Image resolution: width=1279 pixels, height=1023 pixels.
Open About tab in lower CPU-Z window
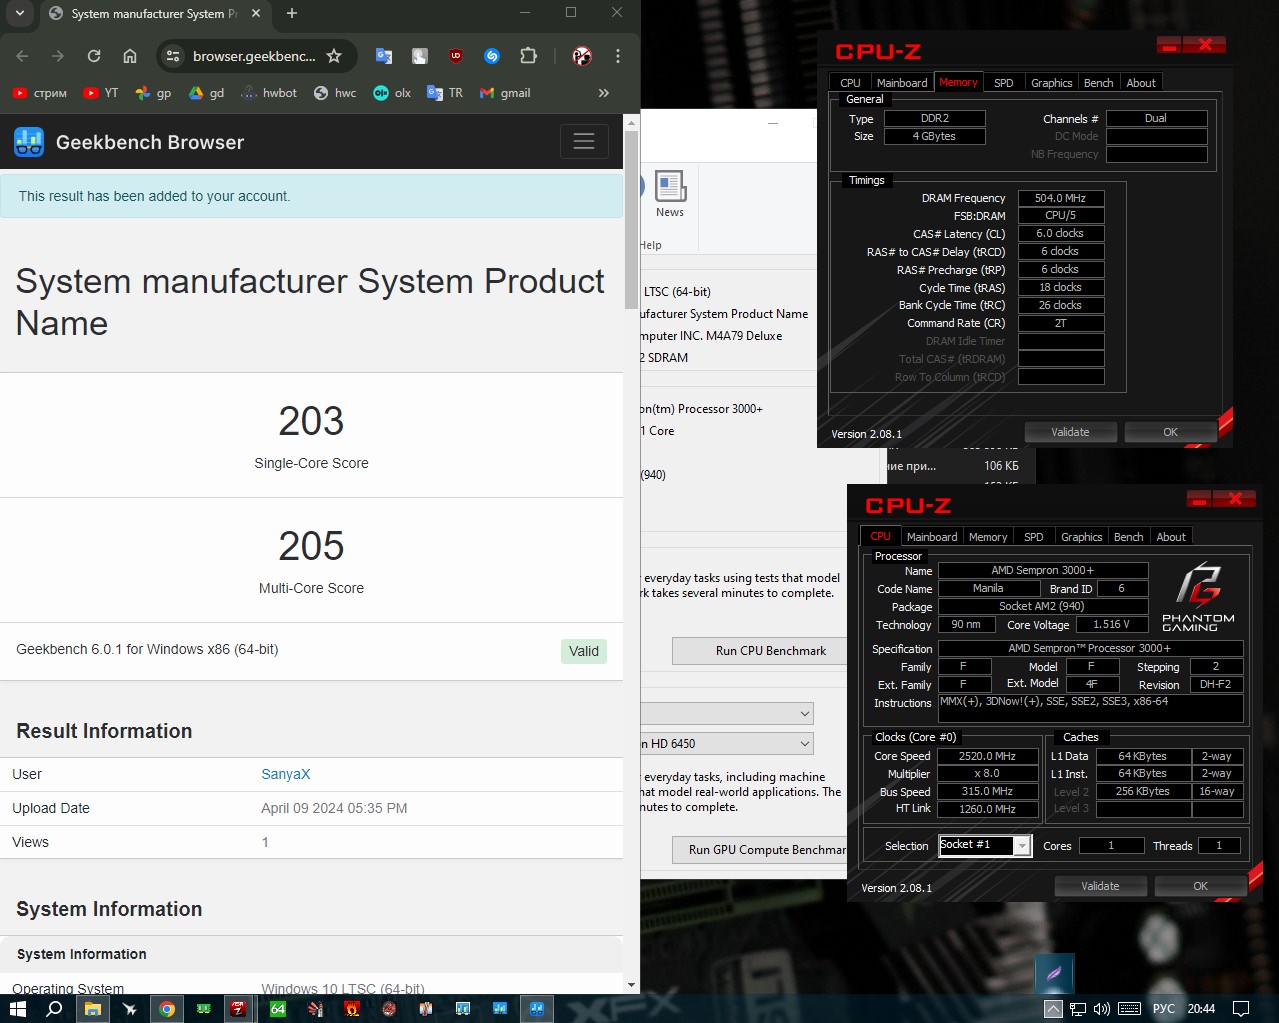tap(1171, 537)
